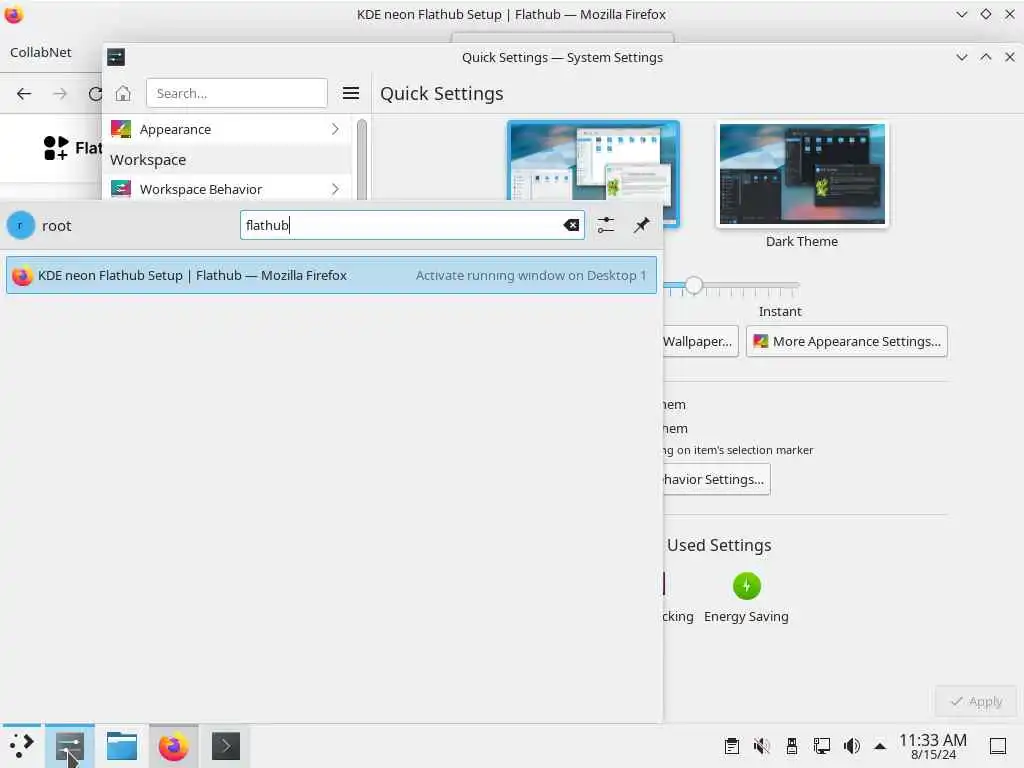Activate the Firefox taskbar icon
Screen dimensions: 1024x768
[173, 746]
